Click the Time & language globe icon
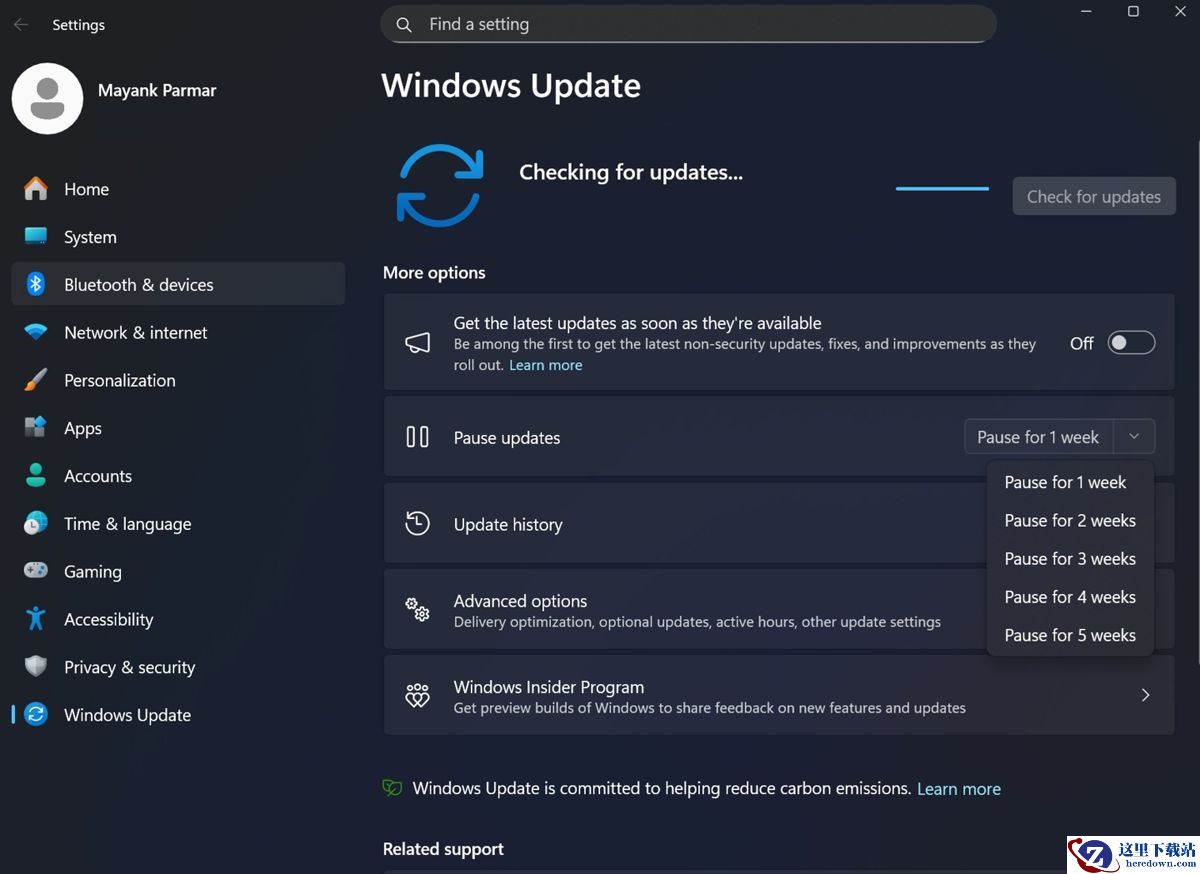Image resolution: width=1200 pixels, height=874 pixels. 36,523
